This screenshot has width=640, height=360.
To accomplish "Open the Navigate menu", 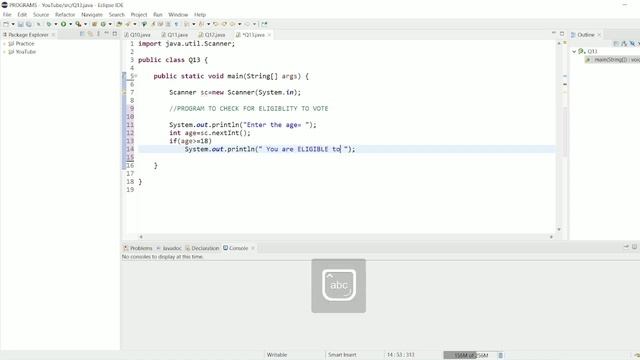I will pos(92,15).
